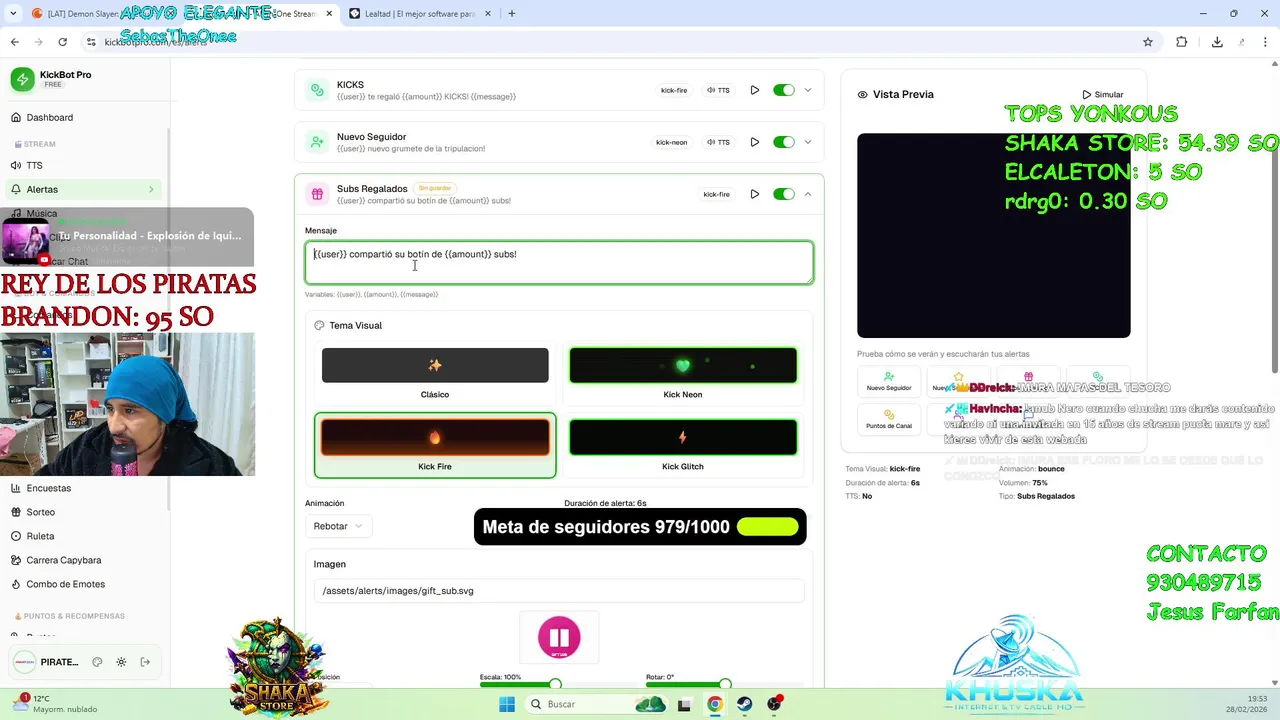1280x720 pixels.
Task: Disable the KICKS alert toggle
Action: [x=783, y=90]
